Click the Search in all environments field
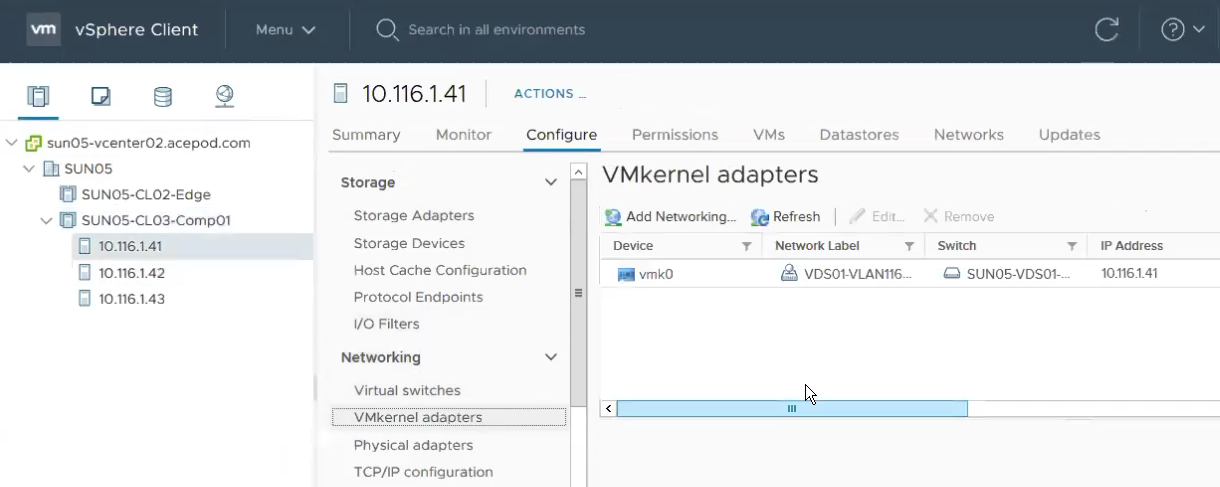Viewport: 1220px width, 487px height. tap(497, 30)
